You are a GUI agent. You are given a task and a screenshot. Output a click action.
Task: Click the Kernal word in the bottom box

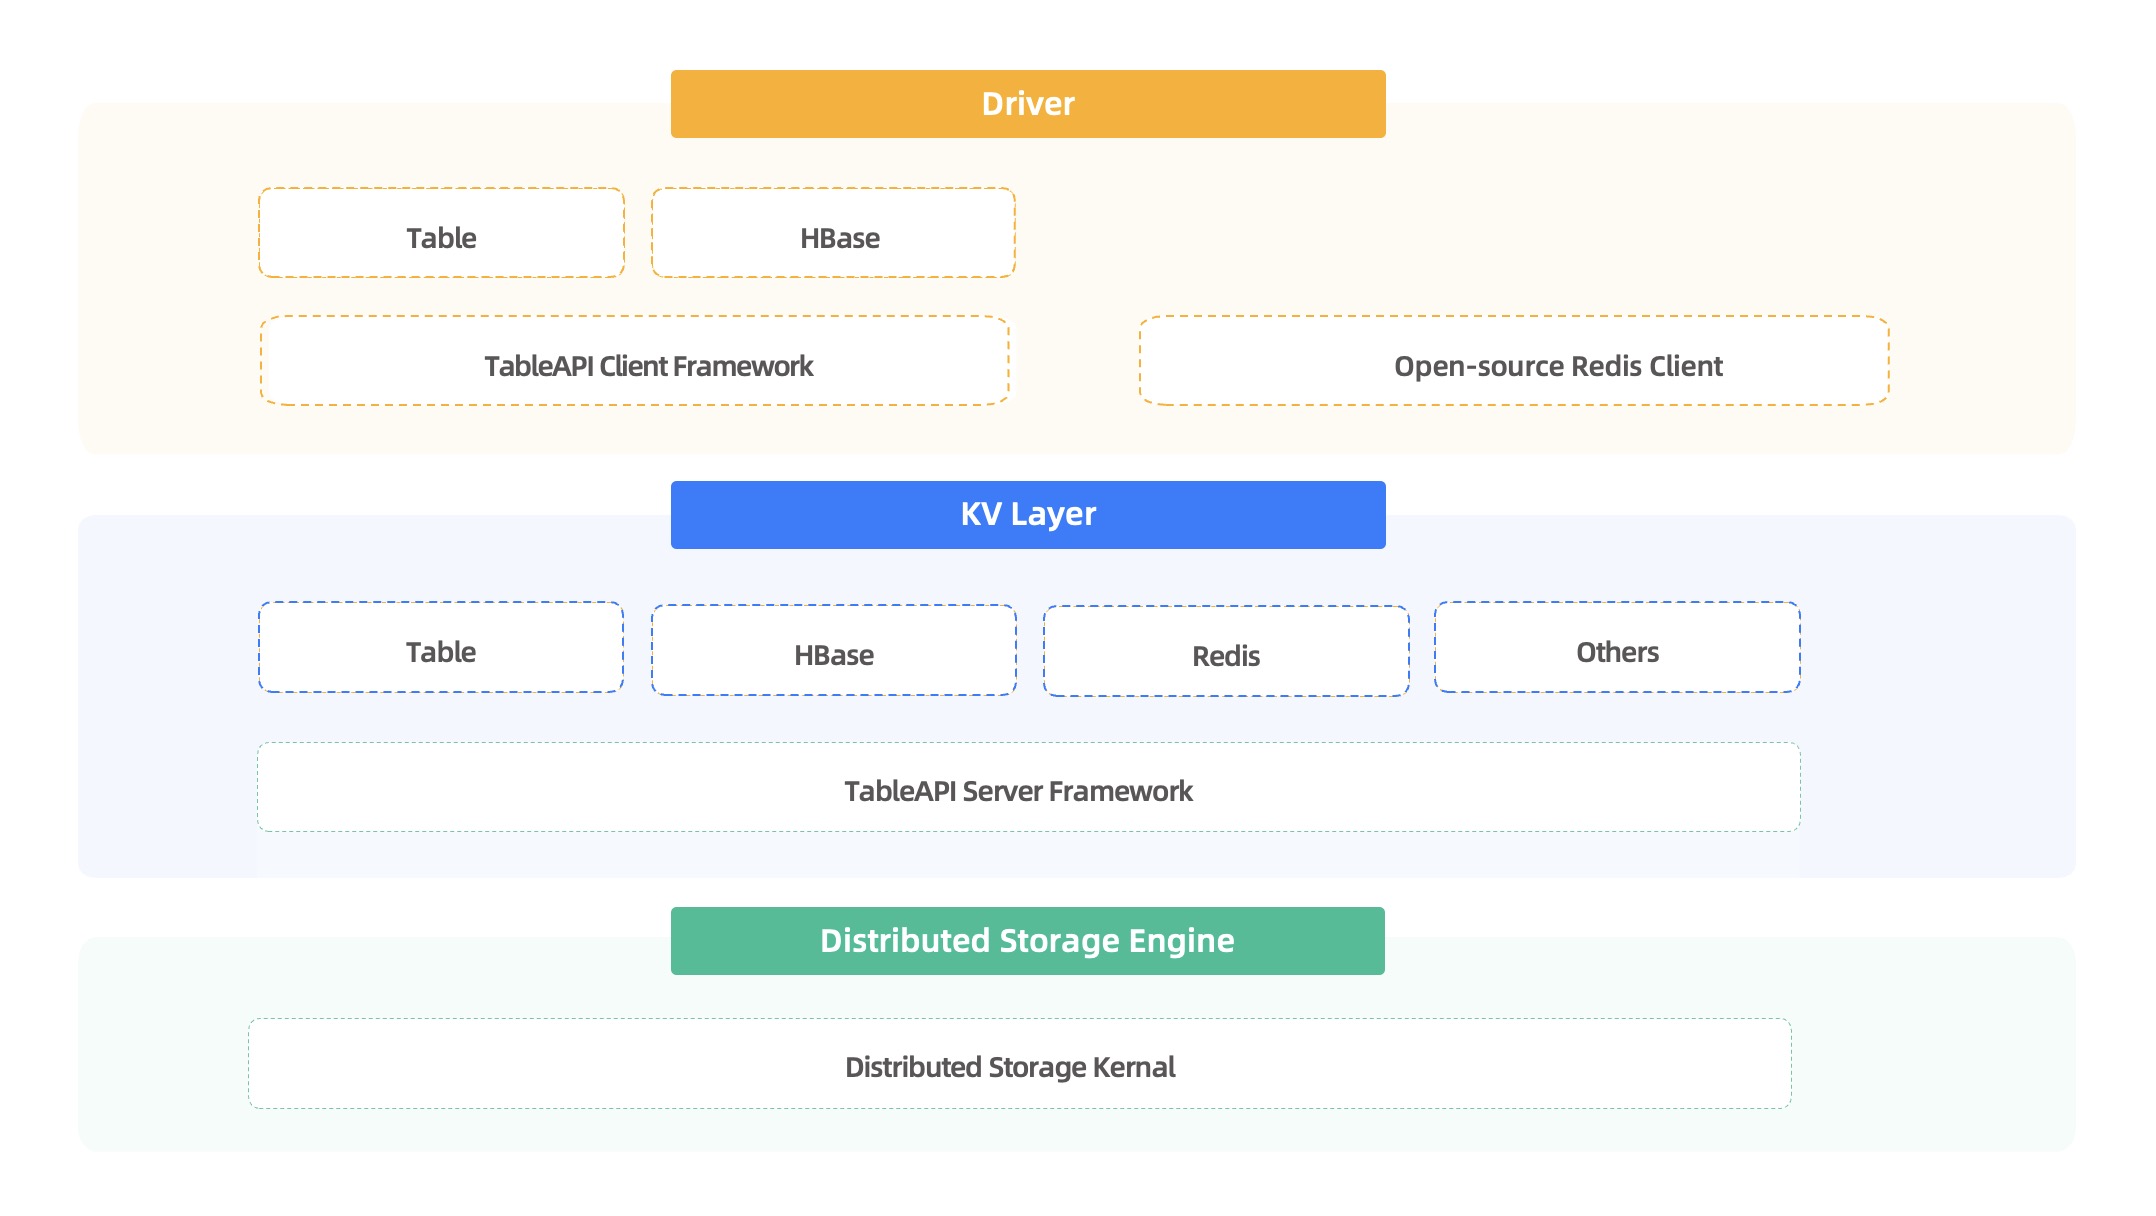(1134, 1067)
